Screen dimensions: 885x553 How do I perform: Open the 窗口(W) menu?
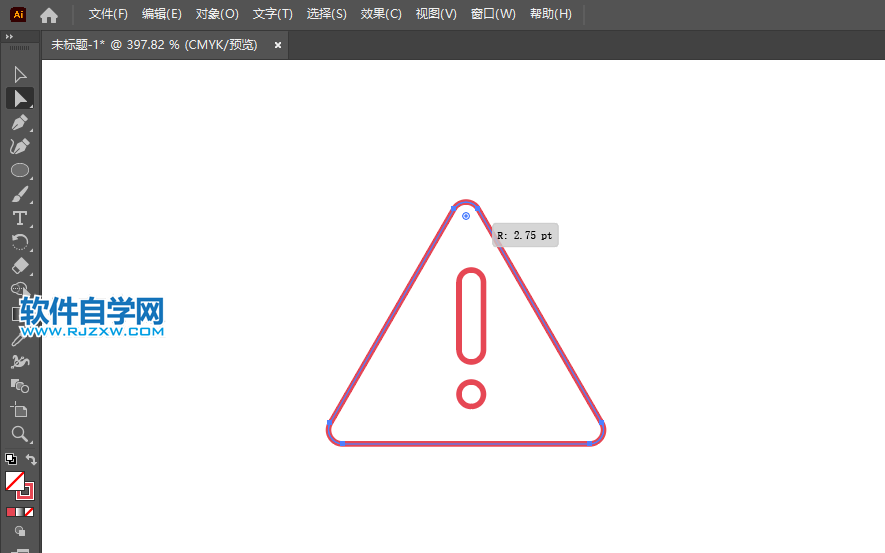click(x=493, y=14)
